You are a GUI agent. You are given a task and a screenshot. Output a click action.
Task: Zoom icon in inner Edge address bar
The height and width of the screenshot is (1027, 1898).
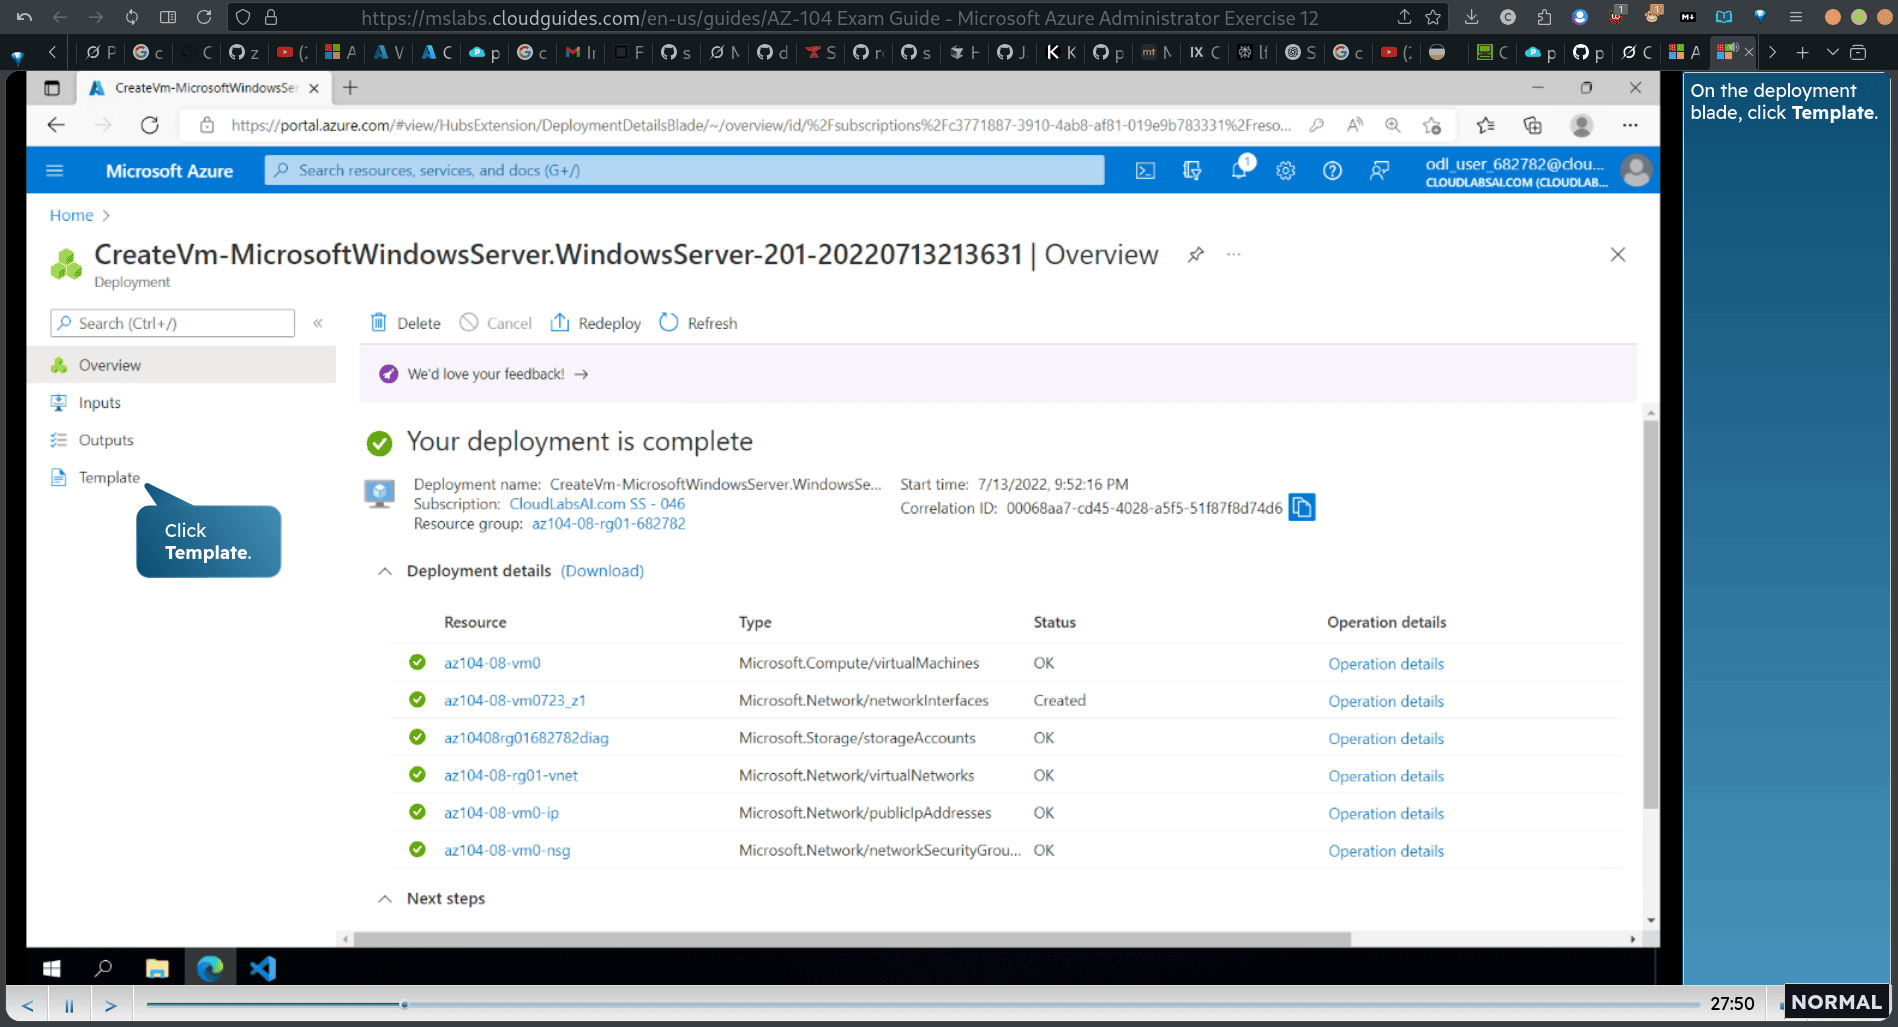(1392, 125)
